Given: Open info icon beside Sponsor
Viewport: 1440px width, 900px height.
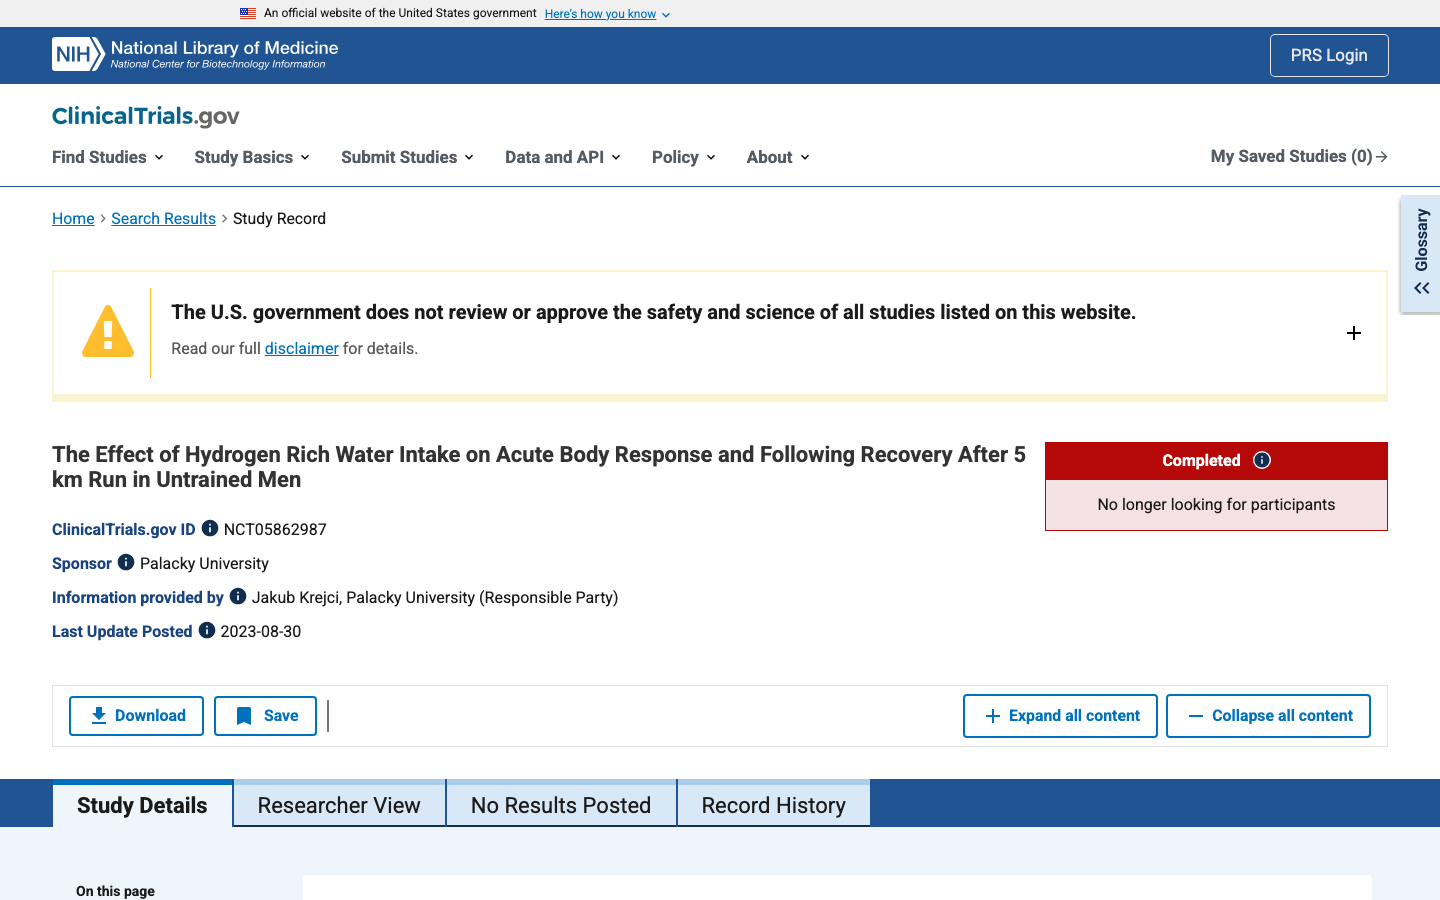Looking at the screenshot, I should tap(126, 562).
